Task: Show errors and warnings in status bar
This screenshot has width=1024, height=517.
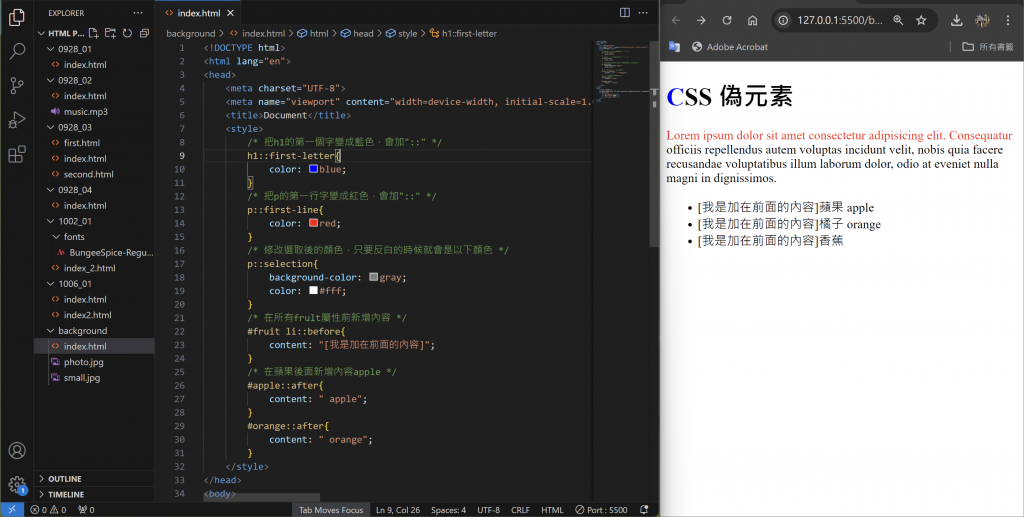Action: [48, 510]
